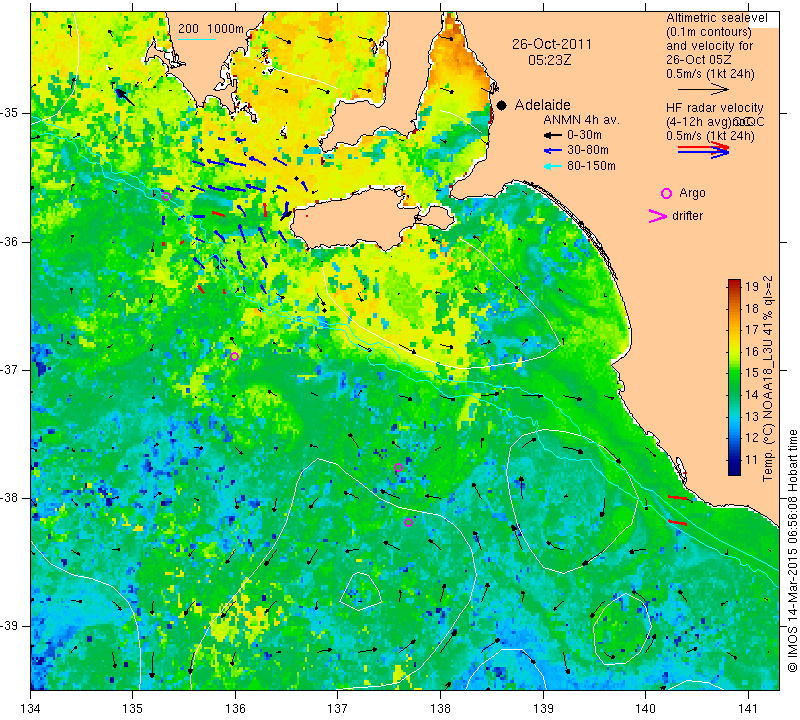Click the 140 longitude axis label
Screen dimensions: 800x720
click(x=646, y=708)
